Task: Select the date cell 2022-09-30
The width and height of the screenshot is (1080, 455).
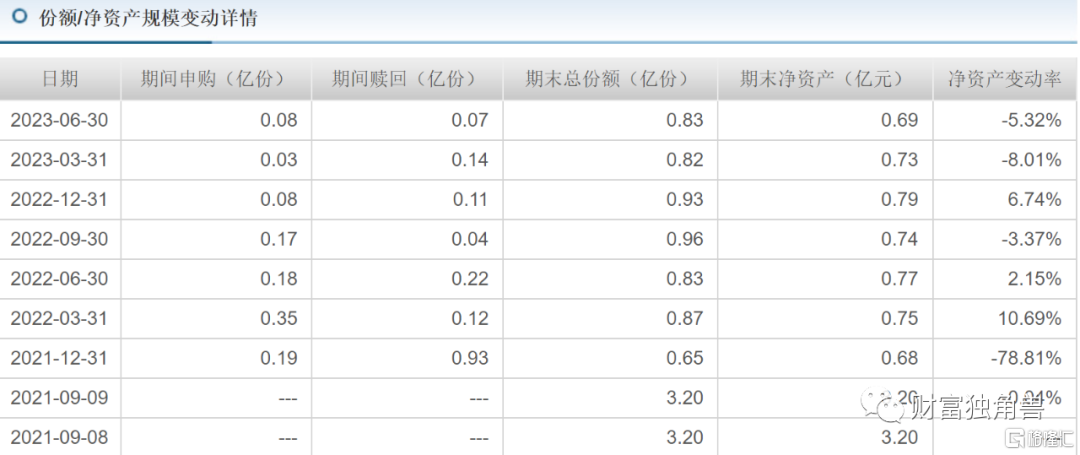Action: click(60, 240)
